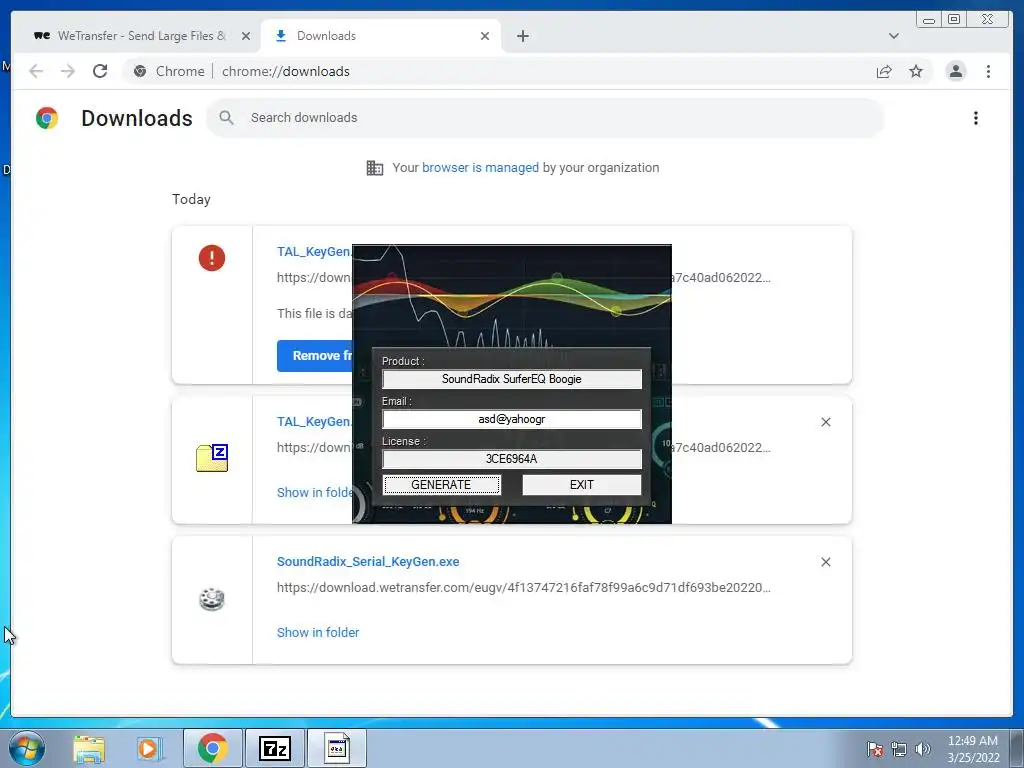Screen dimensions: 1024x768
Task: Click the zip archive file icon
Action: (x=212, y=458)
